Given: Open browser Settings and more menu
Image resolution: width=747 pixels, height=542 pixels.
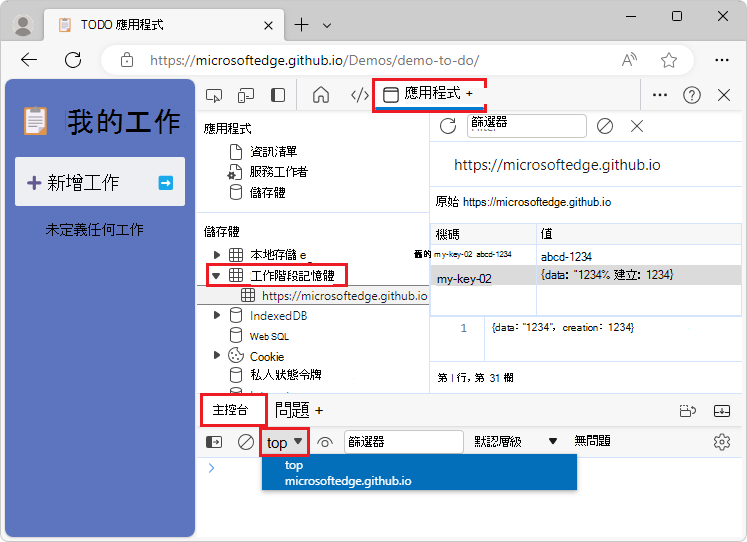Looking at the screenshot, I should tap(722, 60).
